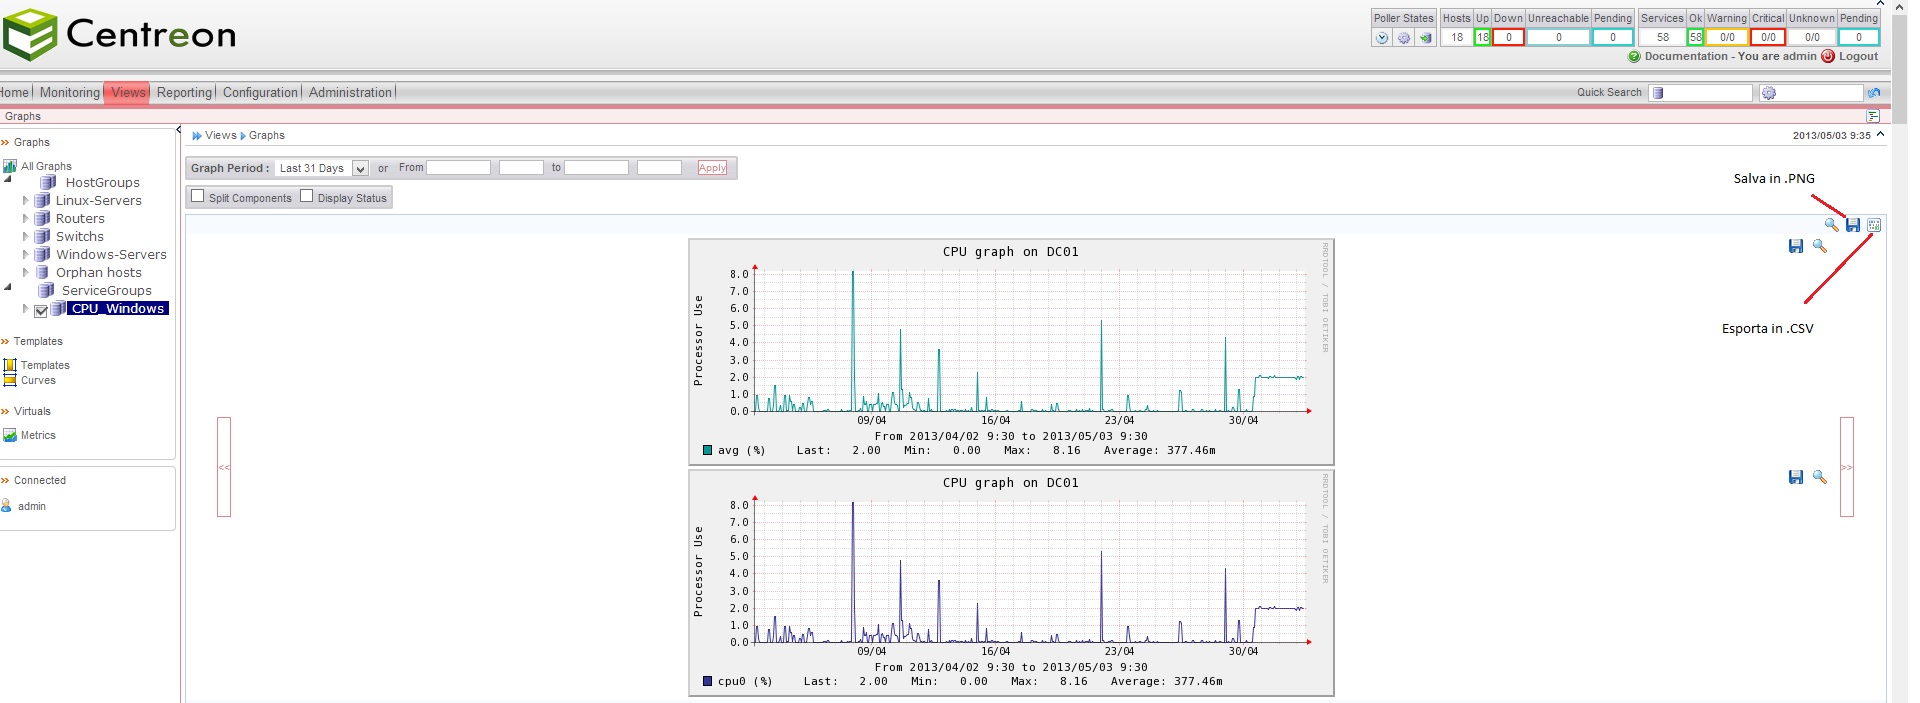The width and height of the screenshot is (1920, 703).
Task: Save all graphs as PNG (top floppy icon)
Action: (1853, 225)
